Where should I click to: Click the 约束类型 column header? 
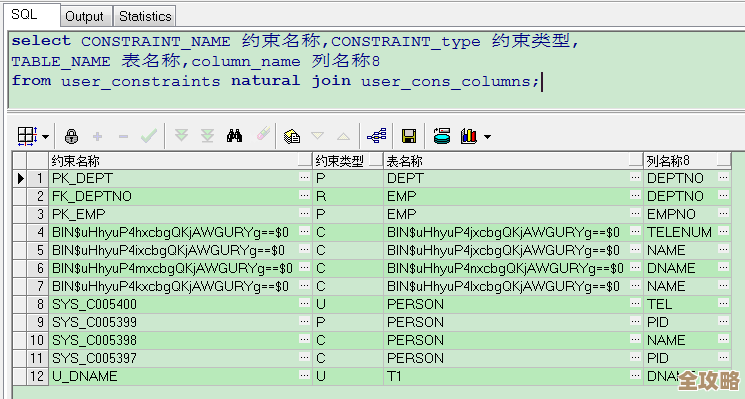(x=348, y=161)
